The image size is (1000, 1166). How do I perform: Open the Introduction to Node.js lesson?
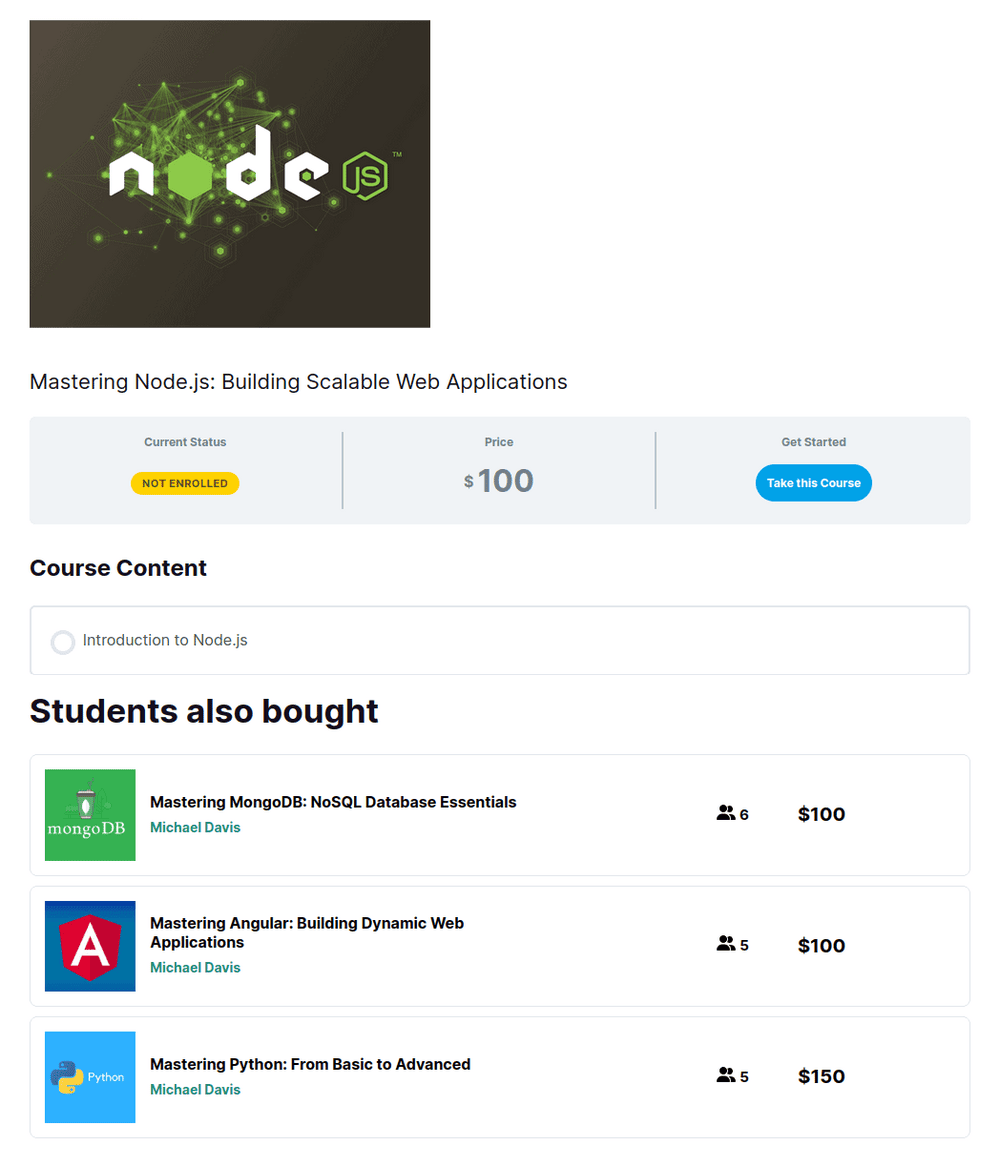165,640
